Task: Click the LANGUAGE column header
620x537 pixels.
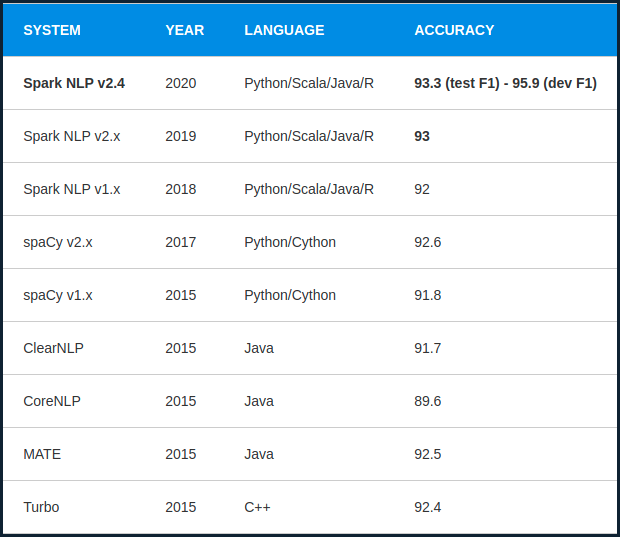Action: (284, 30)
